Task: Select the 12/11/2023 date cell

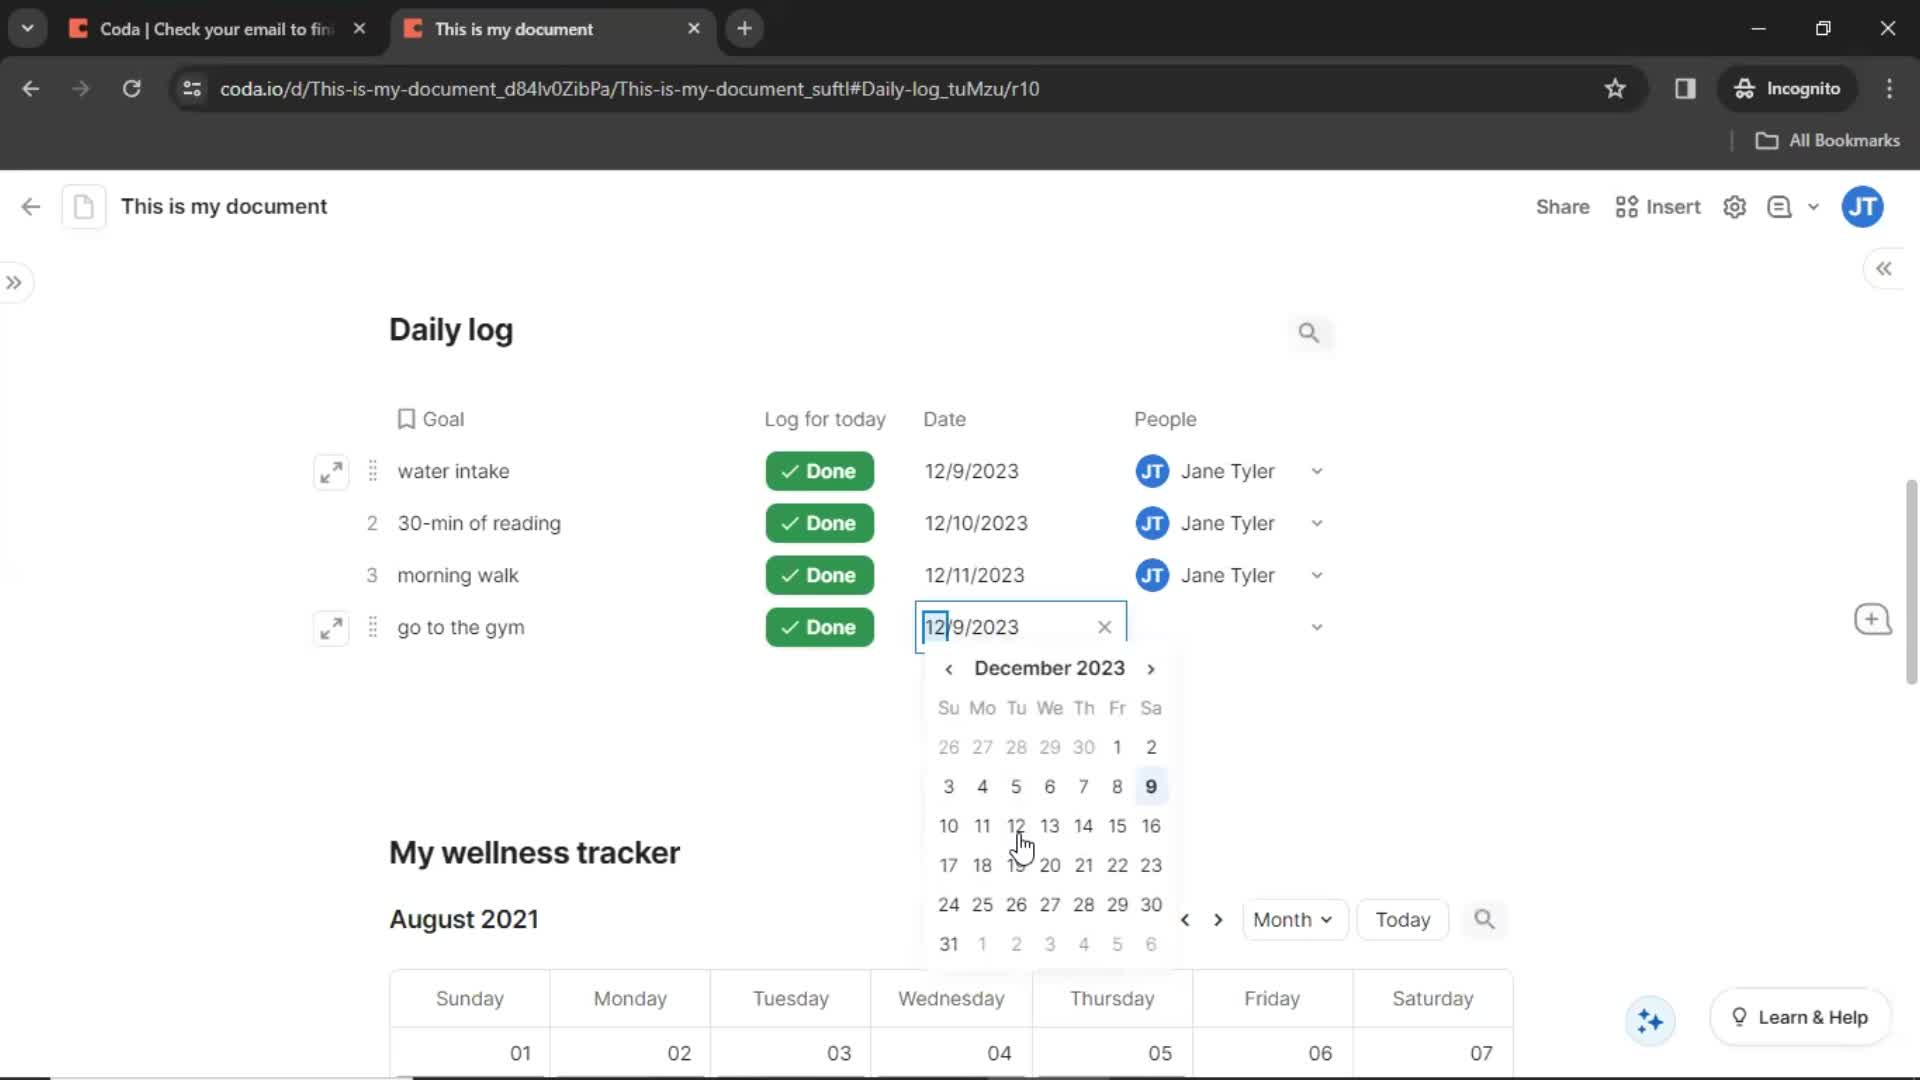Action: 975,575
